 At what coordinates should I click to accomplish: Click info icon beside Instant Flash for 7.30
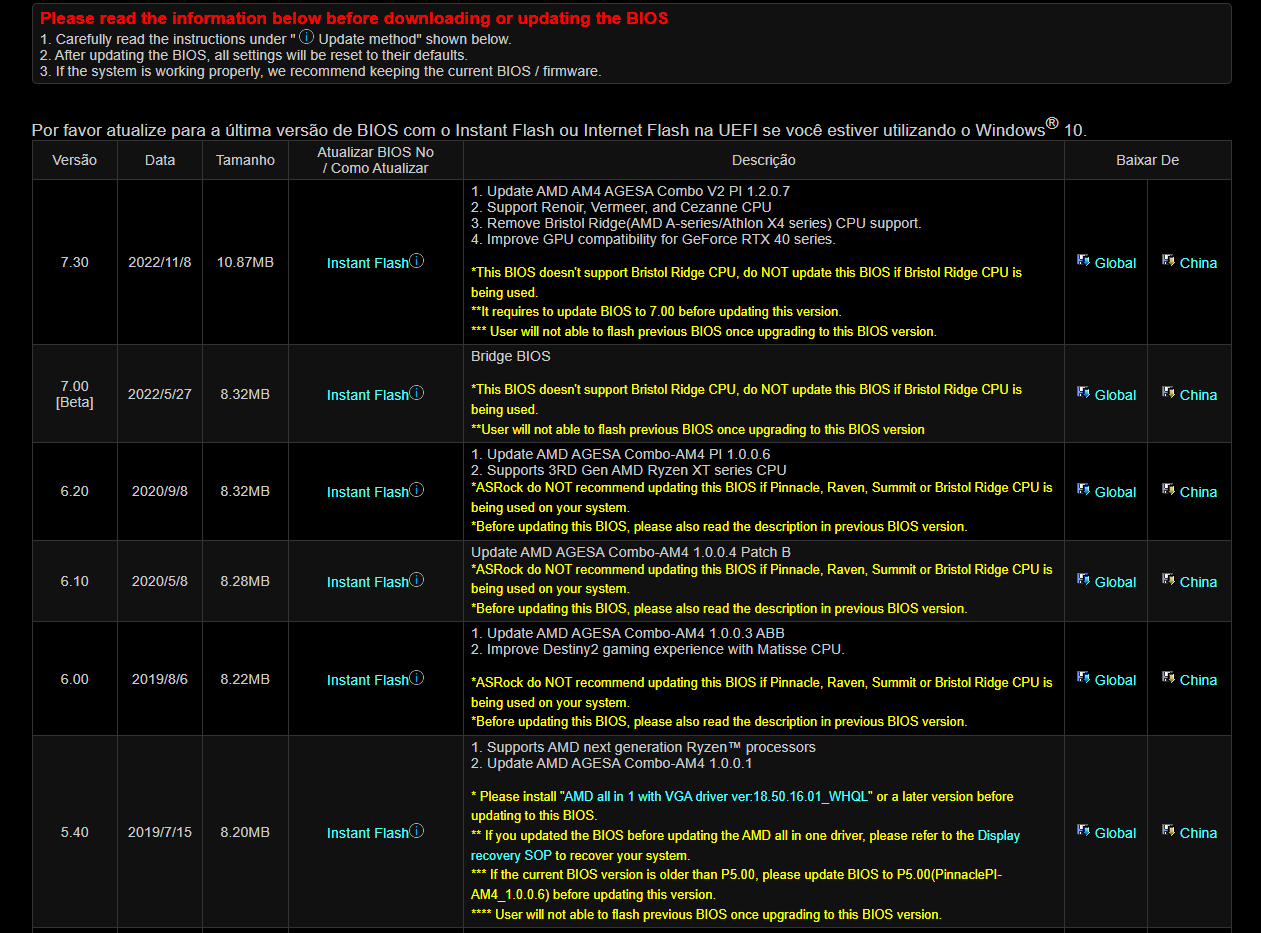(x=417, y=261)
